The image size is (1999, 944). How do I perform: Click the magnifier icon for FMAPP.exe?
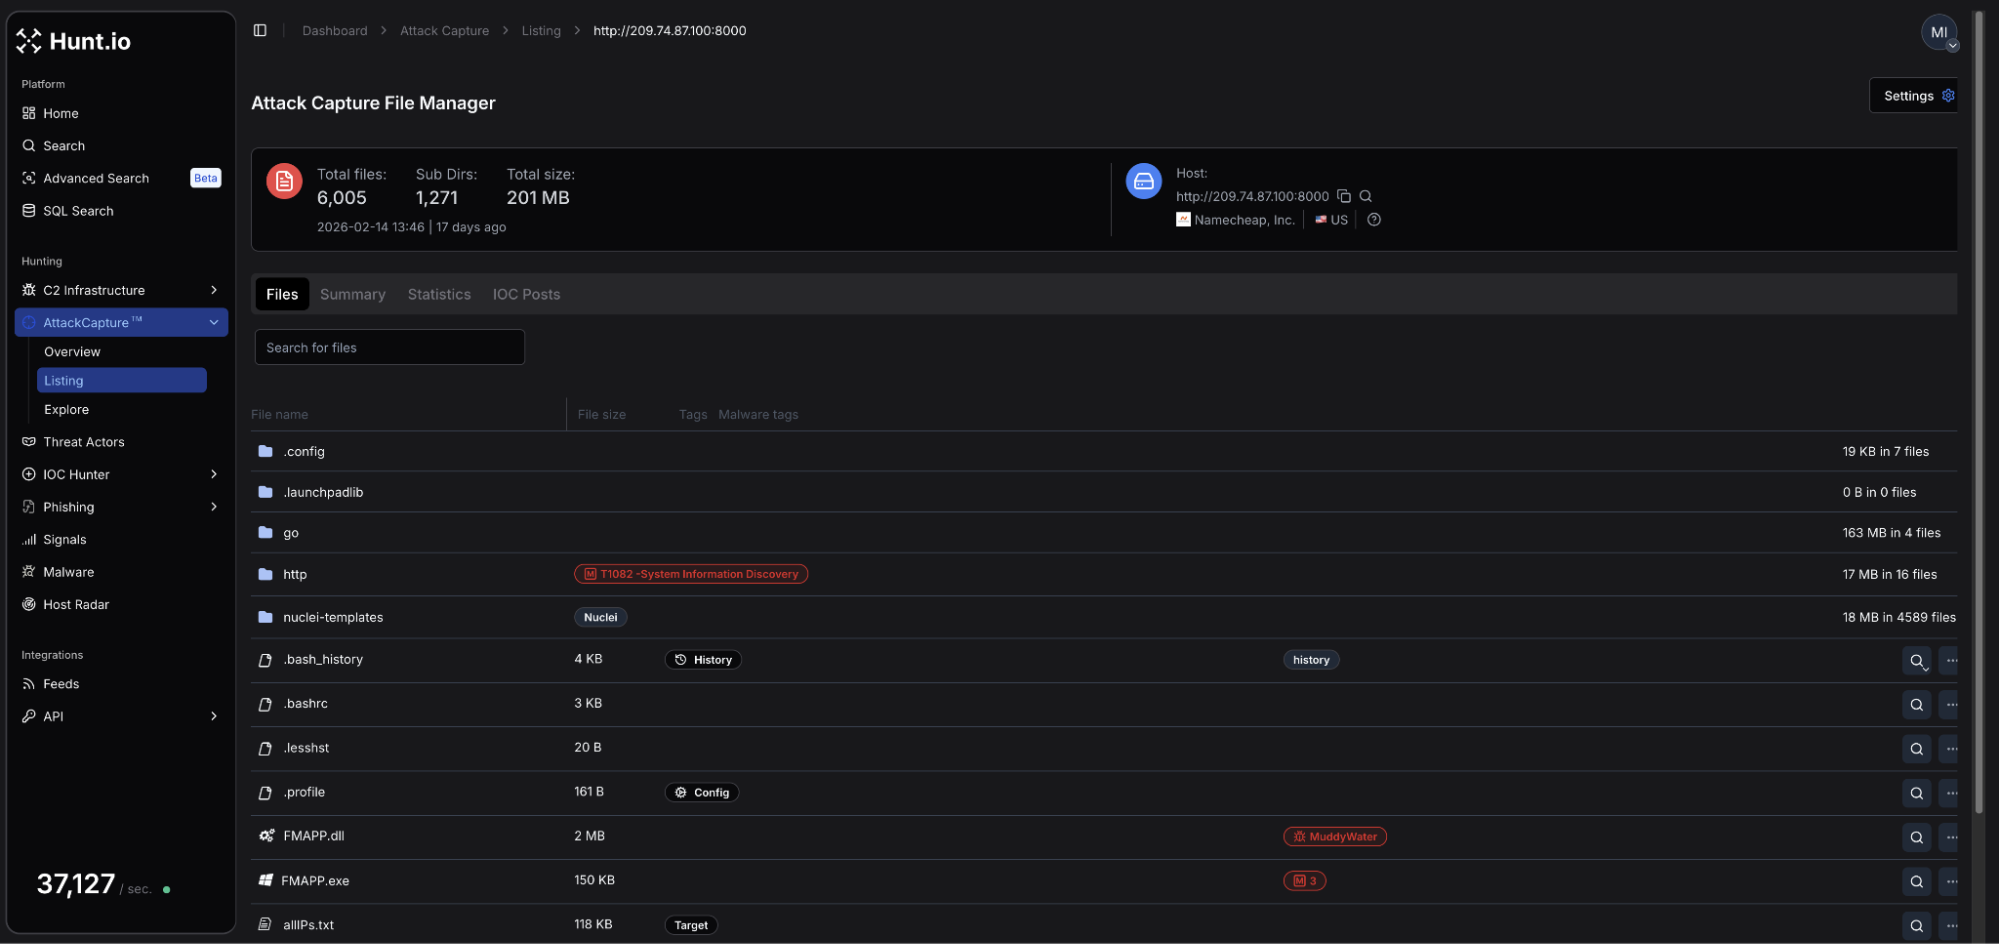coord(1916,881)
